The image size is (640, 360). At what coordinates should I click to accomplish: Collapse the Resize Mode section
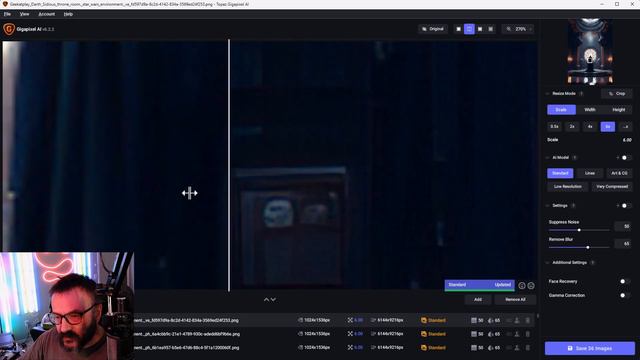(x=548, y=93)
